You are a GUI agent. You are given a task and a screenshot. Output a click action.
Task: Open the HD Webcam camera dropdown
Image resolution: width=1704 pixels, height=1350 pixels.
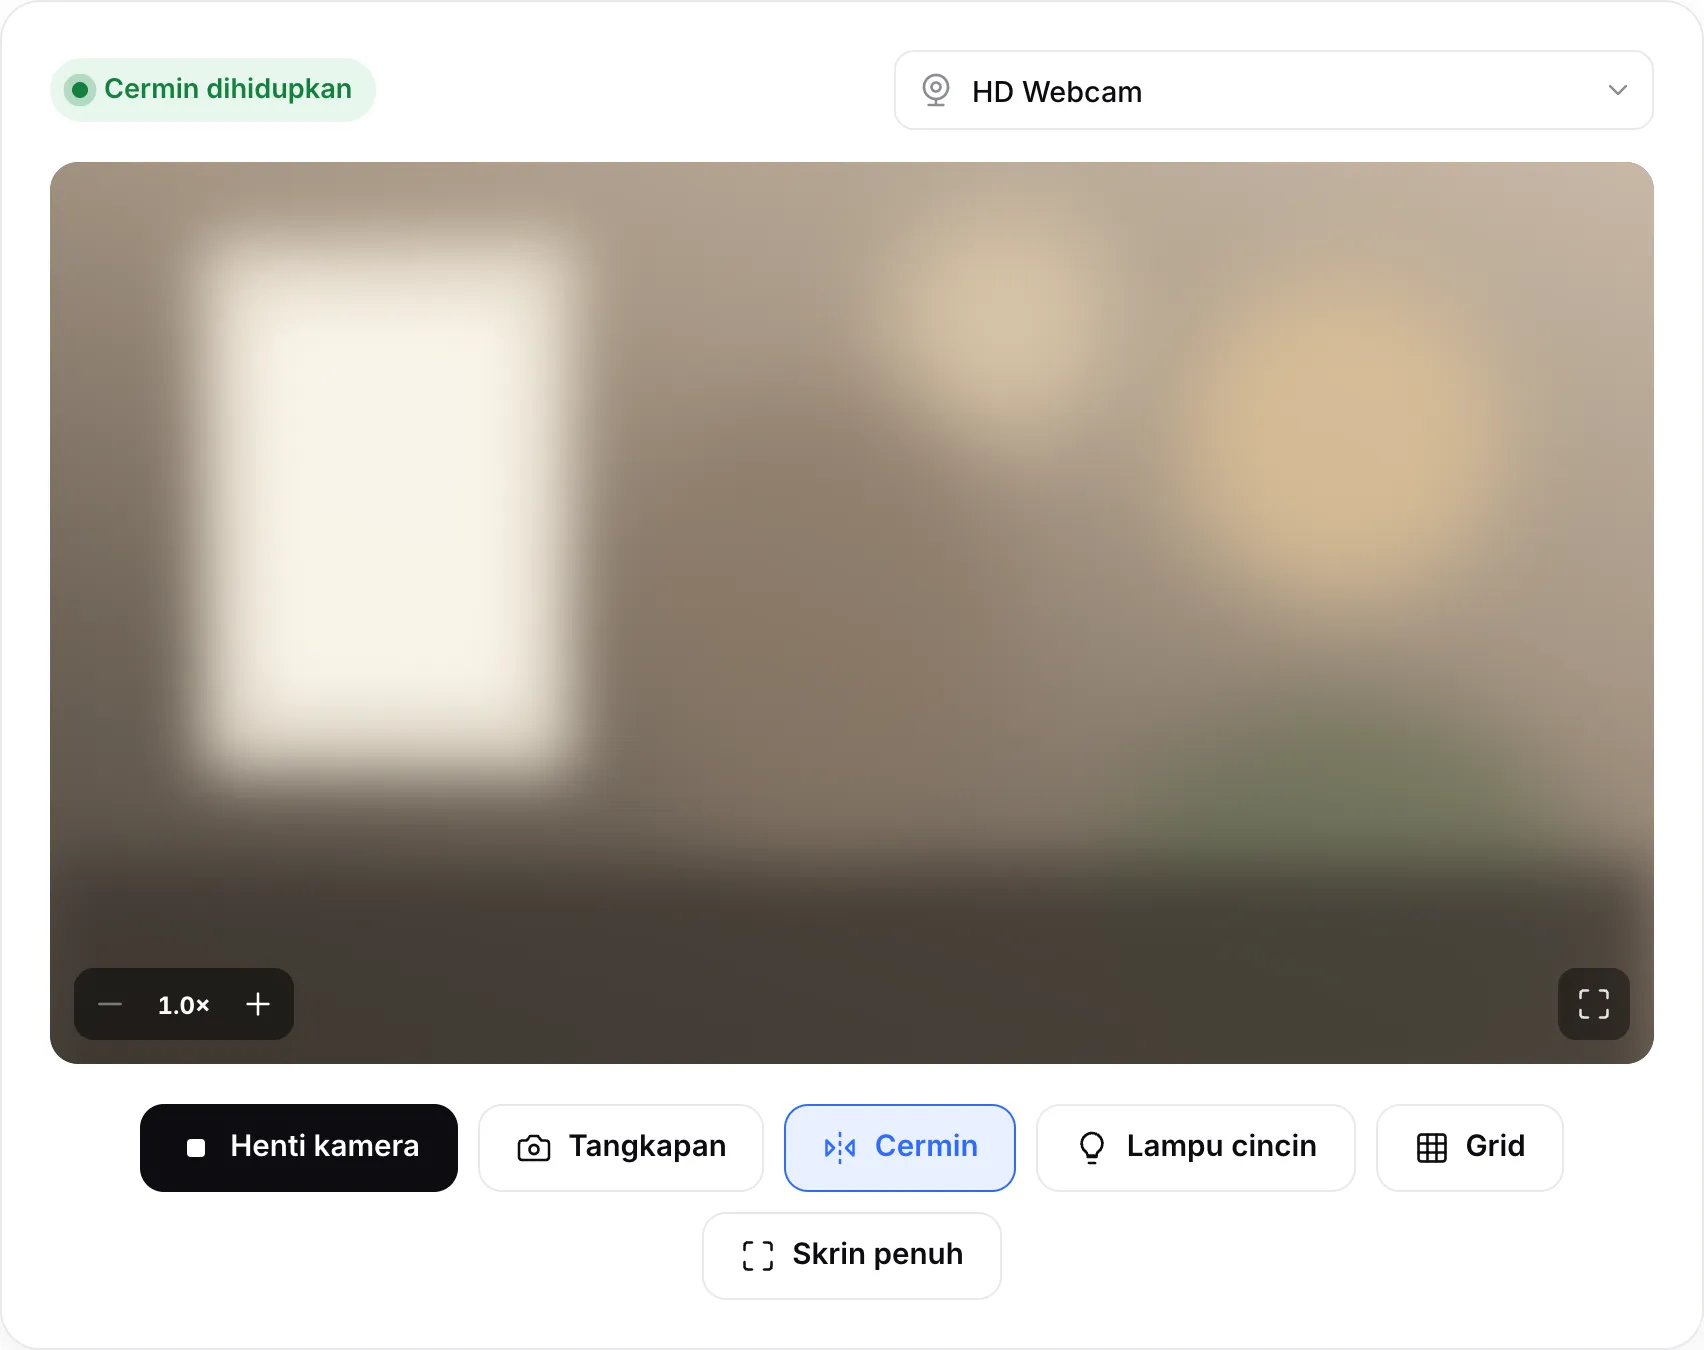[1273, 90]
